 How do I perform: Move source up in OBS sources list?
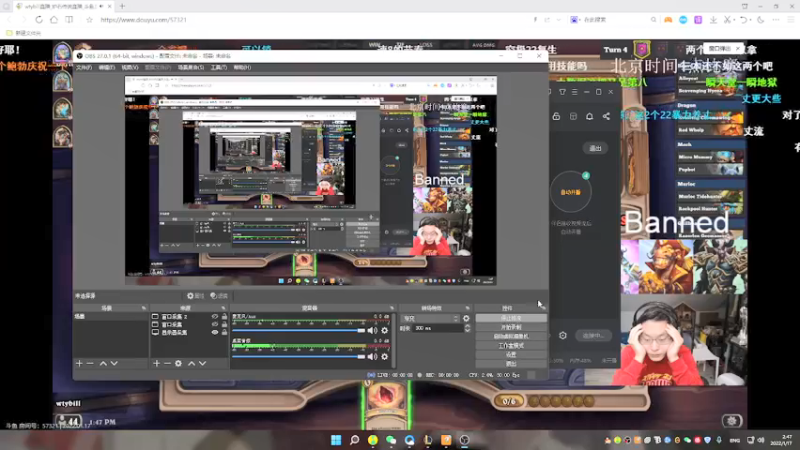(x=191, y=363)
